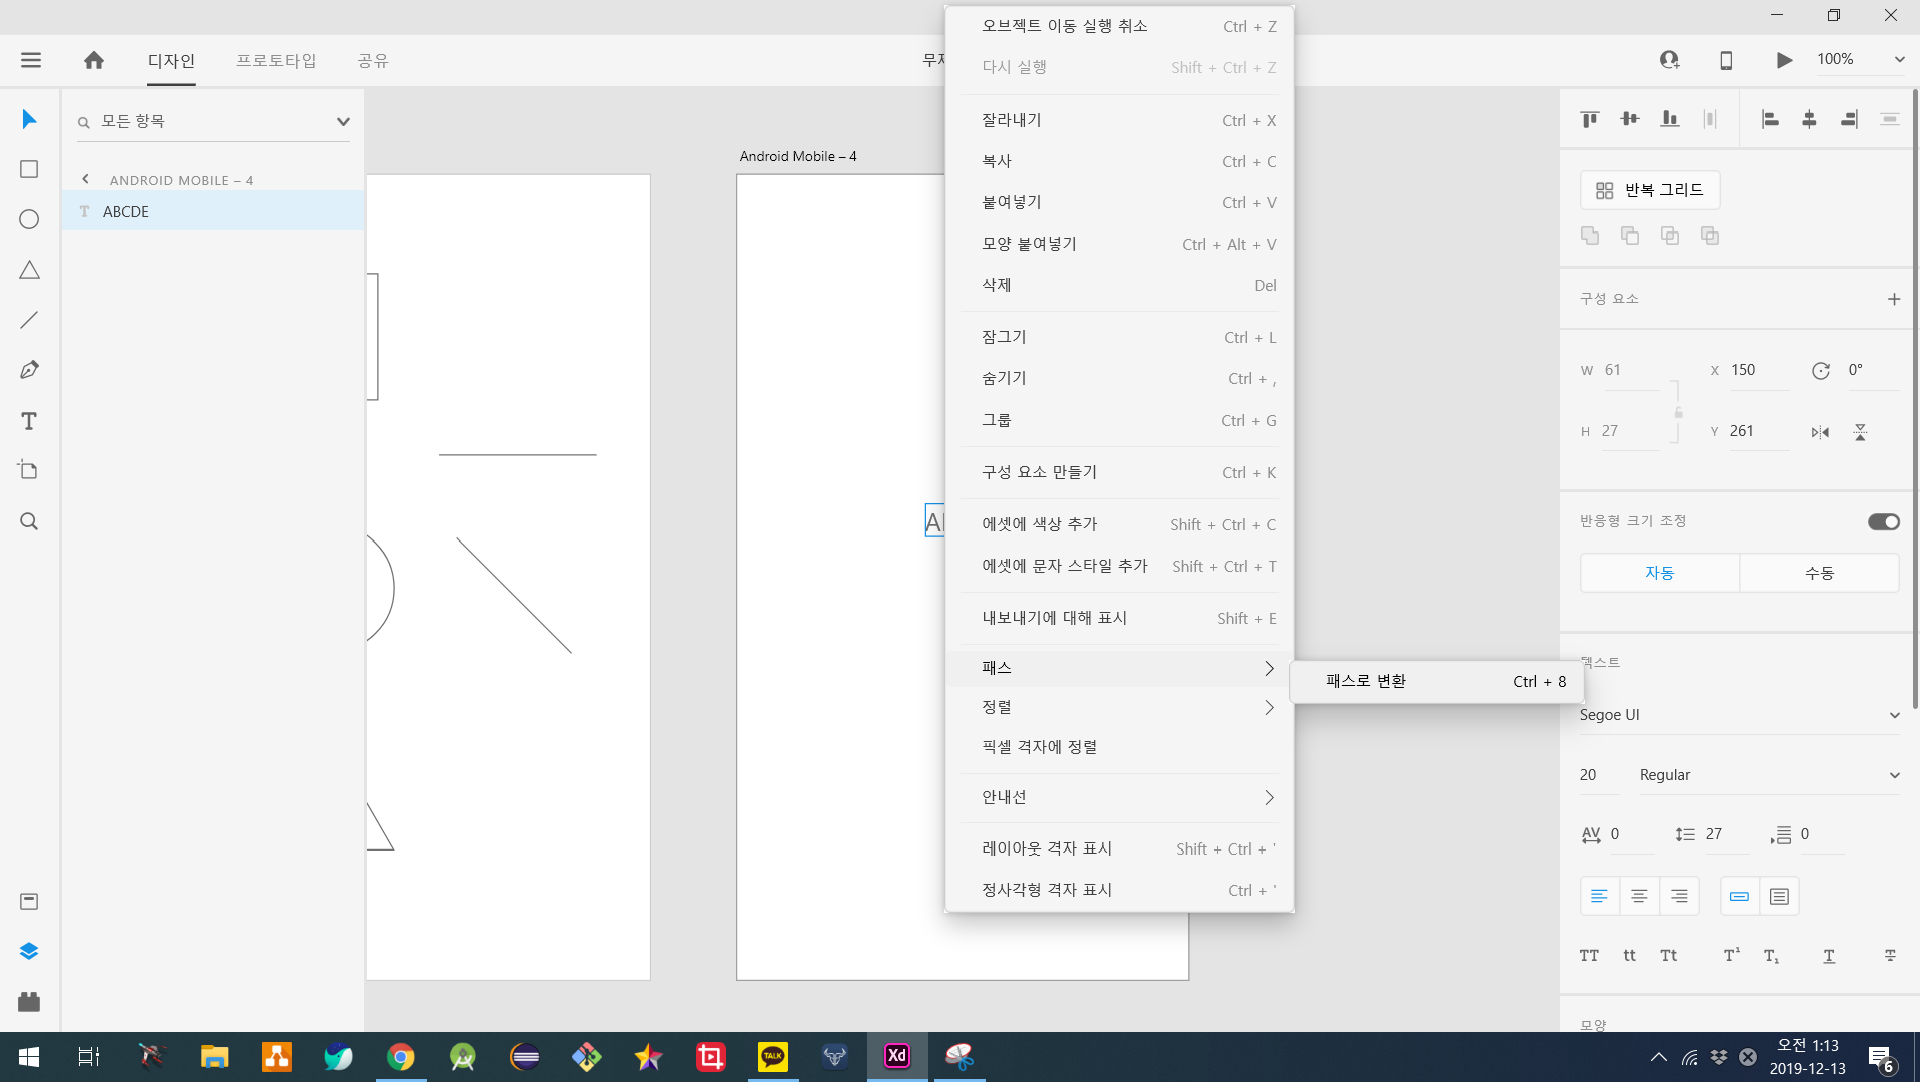Select the Artboard tool
This screenshot has height=1082, width=1920.
coord(29,470)
